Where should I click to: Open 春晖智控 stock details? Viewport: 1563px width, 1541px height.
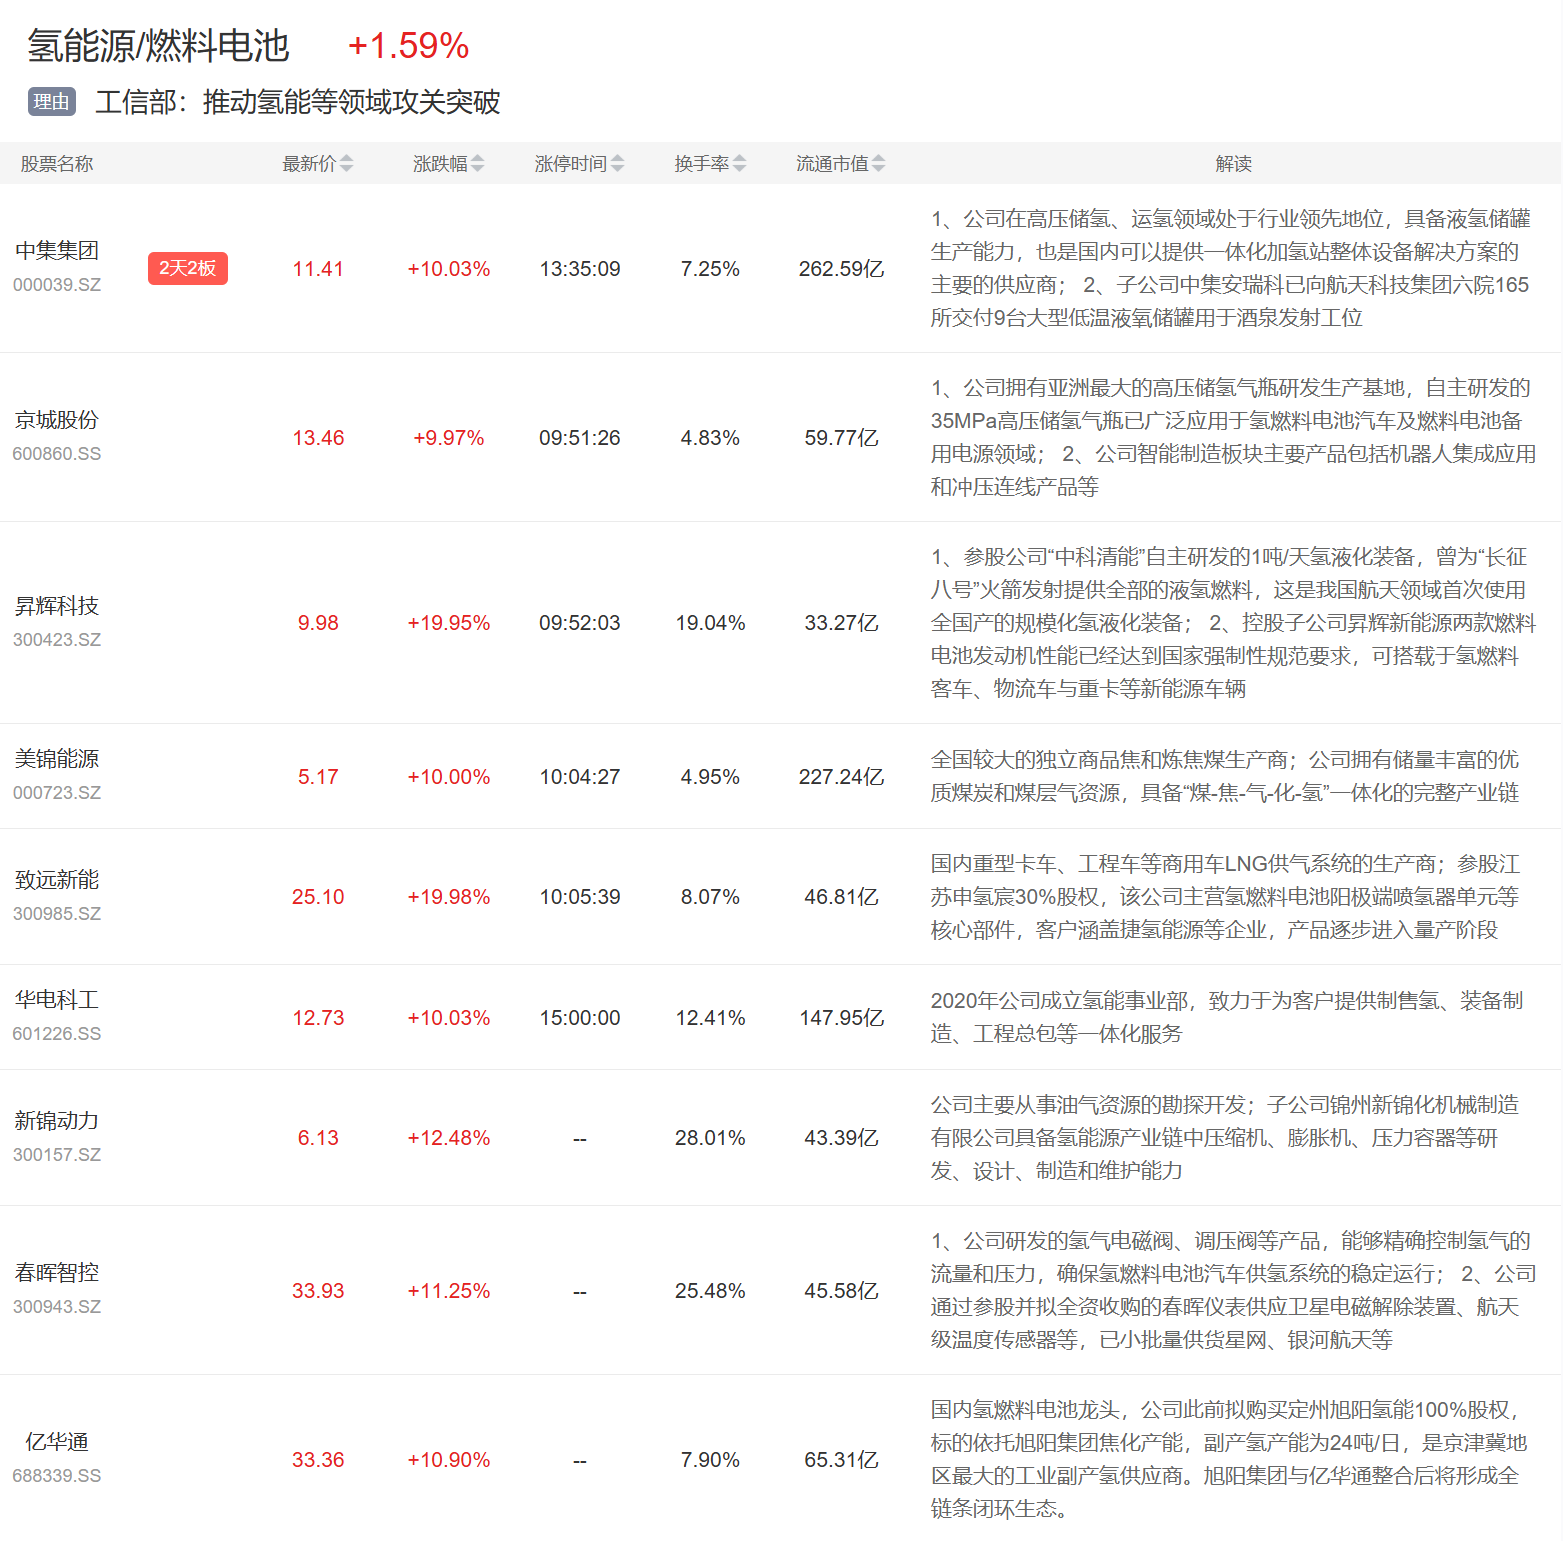57,1273
